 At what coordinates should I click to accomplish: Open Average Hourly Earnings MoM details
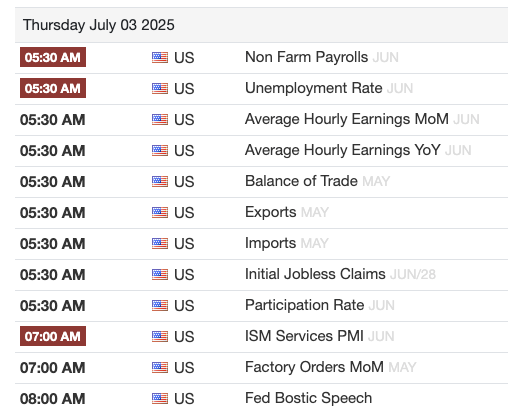(347, 119)
